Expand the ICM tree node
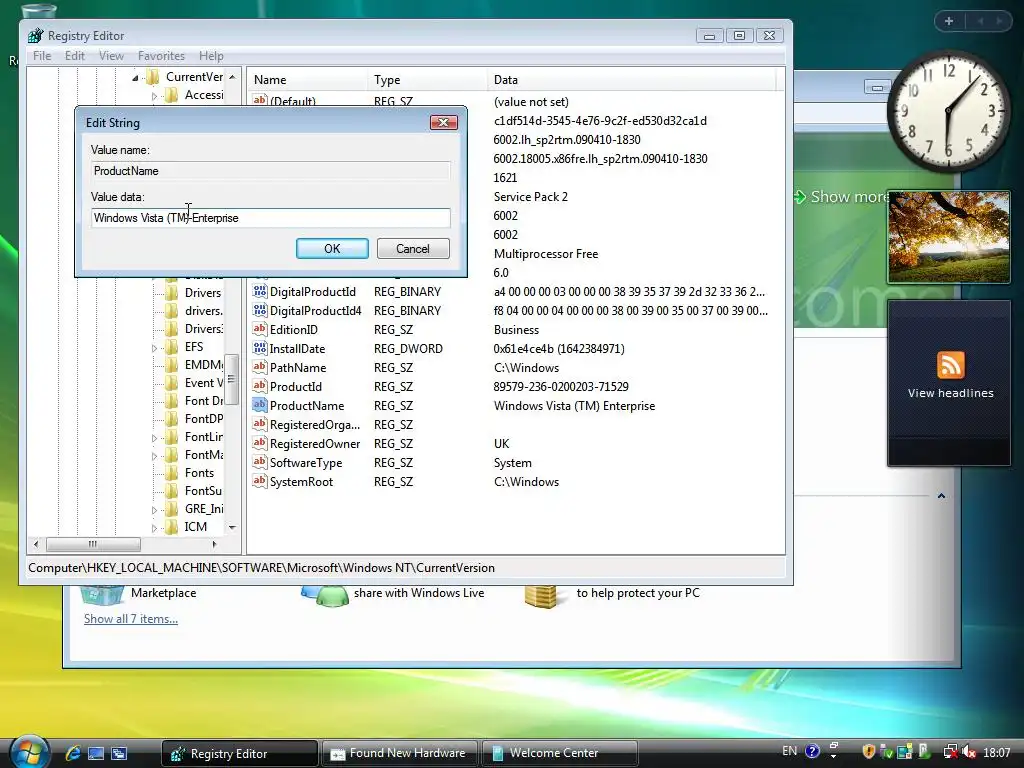The width and height of the screenshot is (1024, 768). click(154, 528)
